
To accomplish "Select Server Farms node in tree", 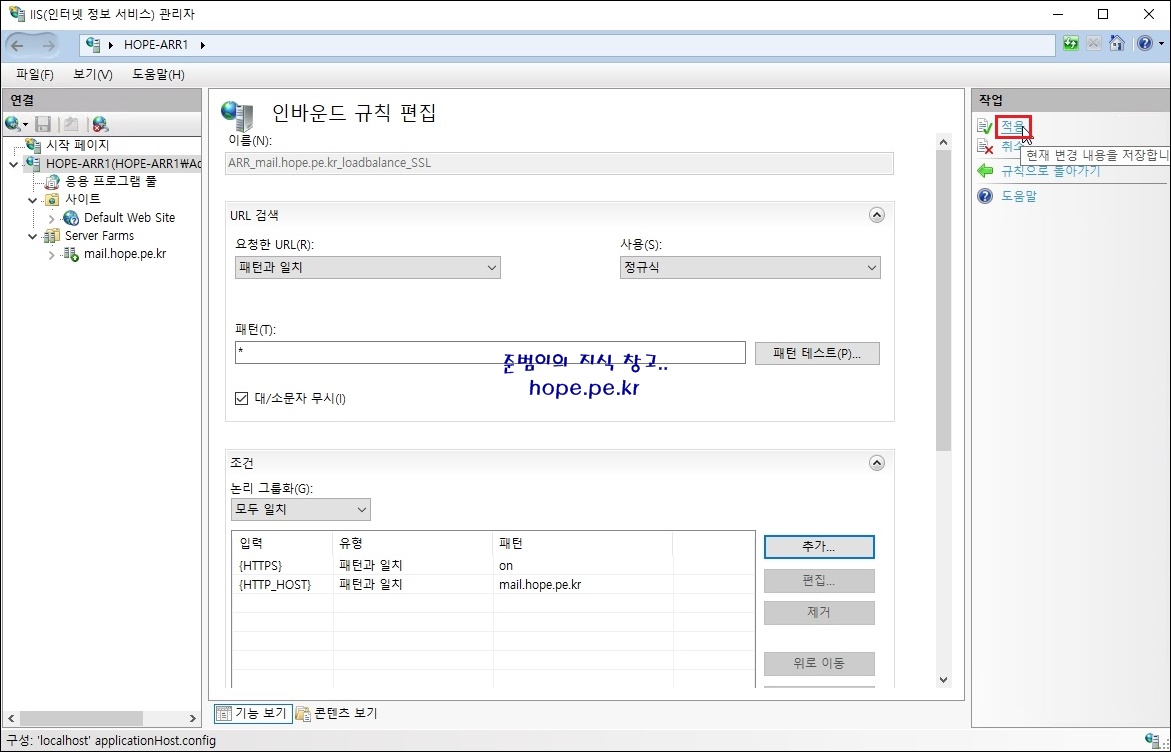I will click(99, 235).
